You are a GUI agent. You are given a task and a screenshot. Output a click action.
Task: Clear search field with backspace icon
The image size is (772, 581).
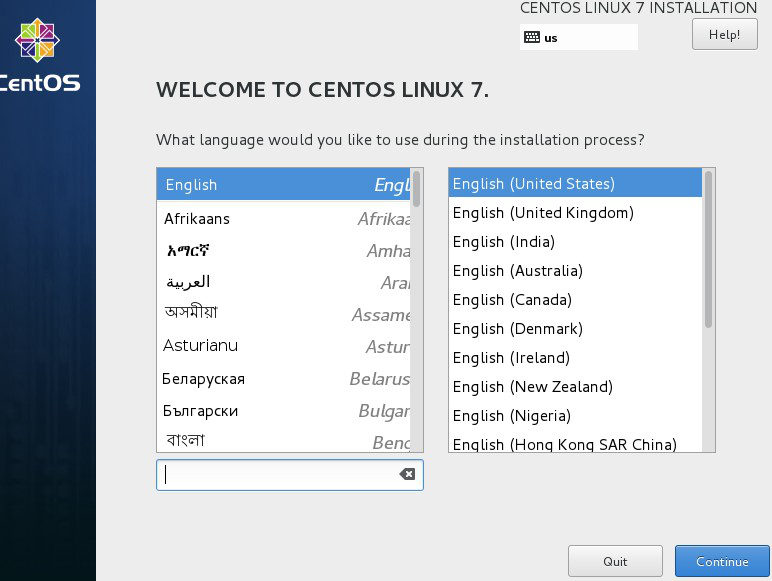tap(407, 475)
